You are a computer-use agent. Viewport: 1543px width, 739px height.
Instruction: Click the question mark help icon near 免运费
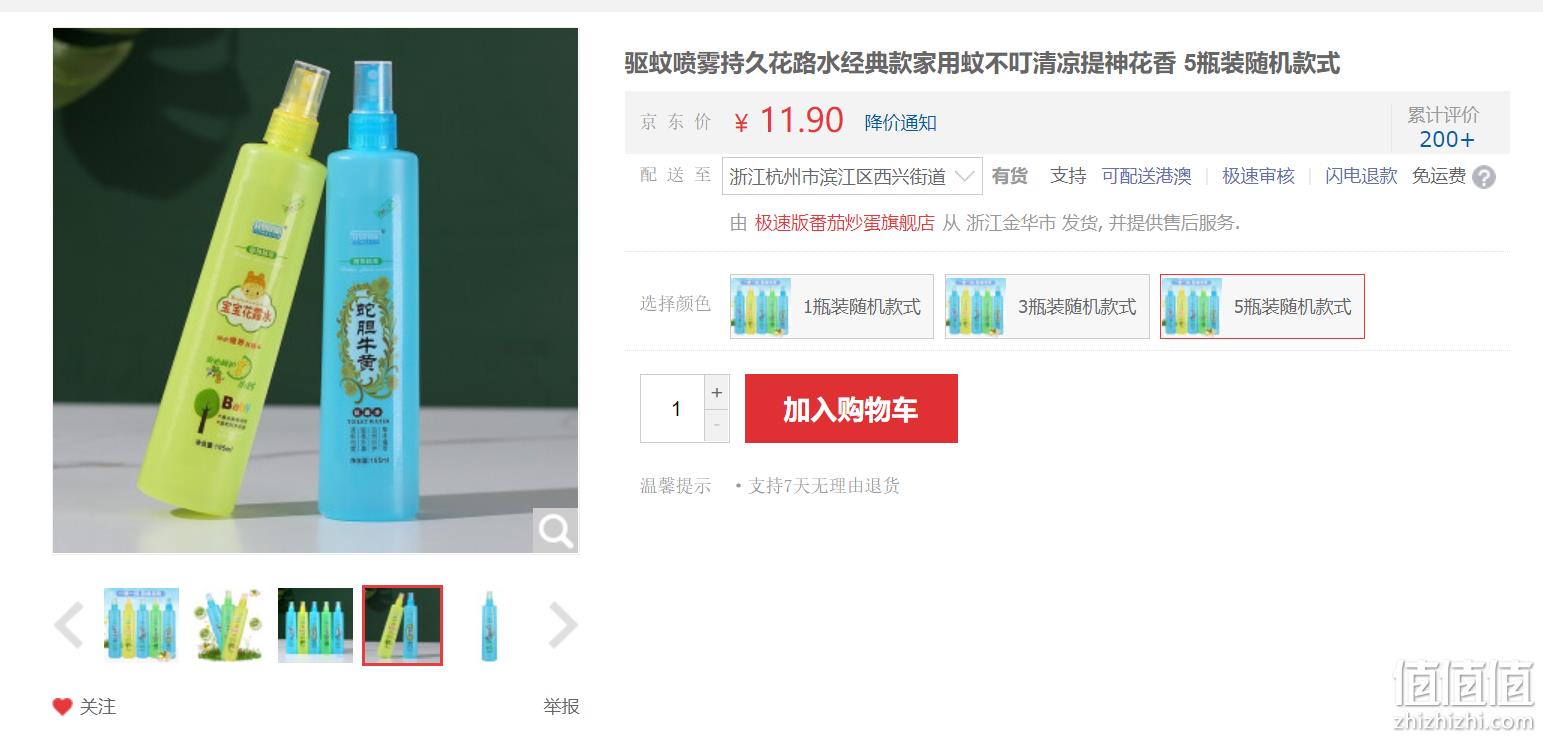(x=1484, y=177)
